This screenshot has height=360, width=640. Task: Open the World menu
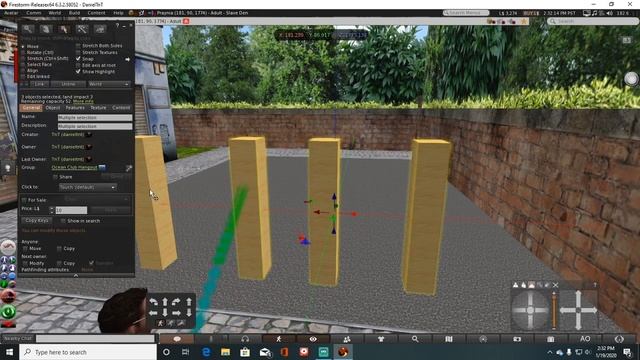coord(55,13)
